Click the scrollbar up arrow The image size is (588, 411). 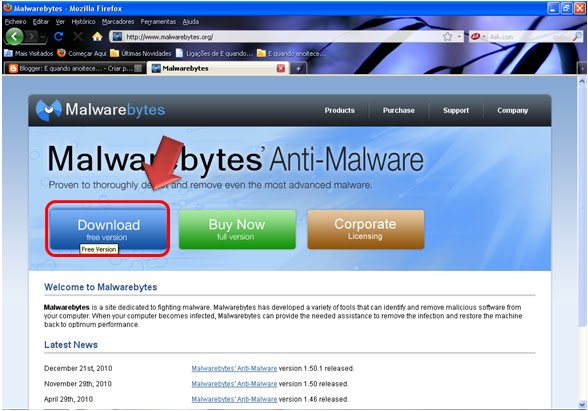click(582, 81)
